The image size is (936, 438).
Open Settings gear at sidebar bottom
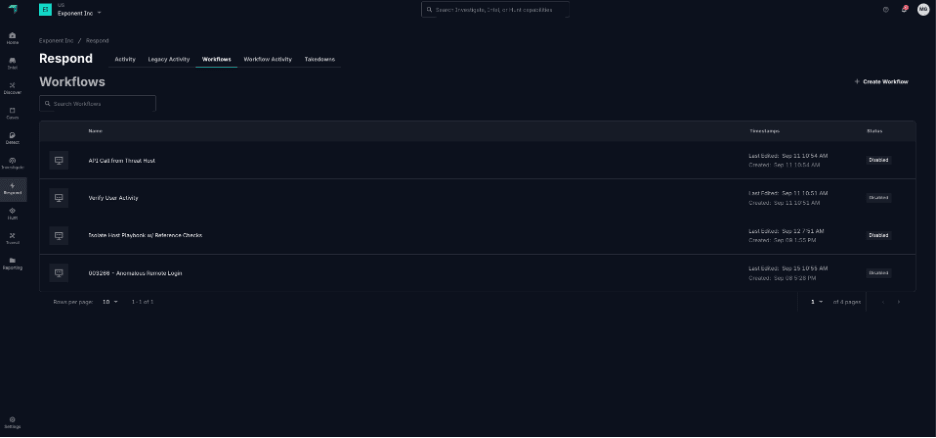13,422
